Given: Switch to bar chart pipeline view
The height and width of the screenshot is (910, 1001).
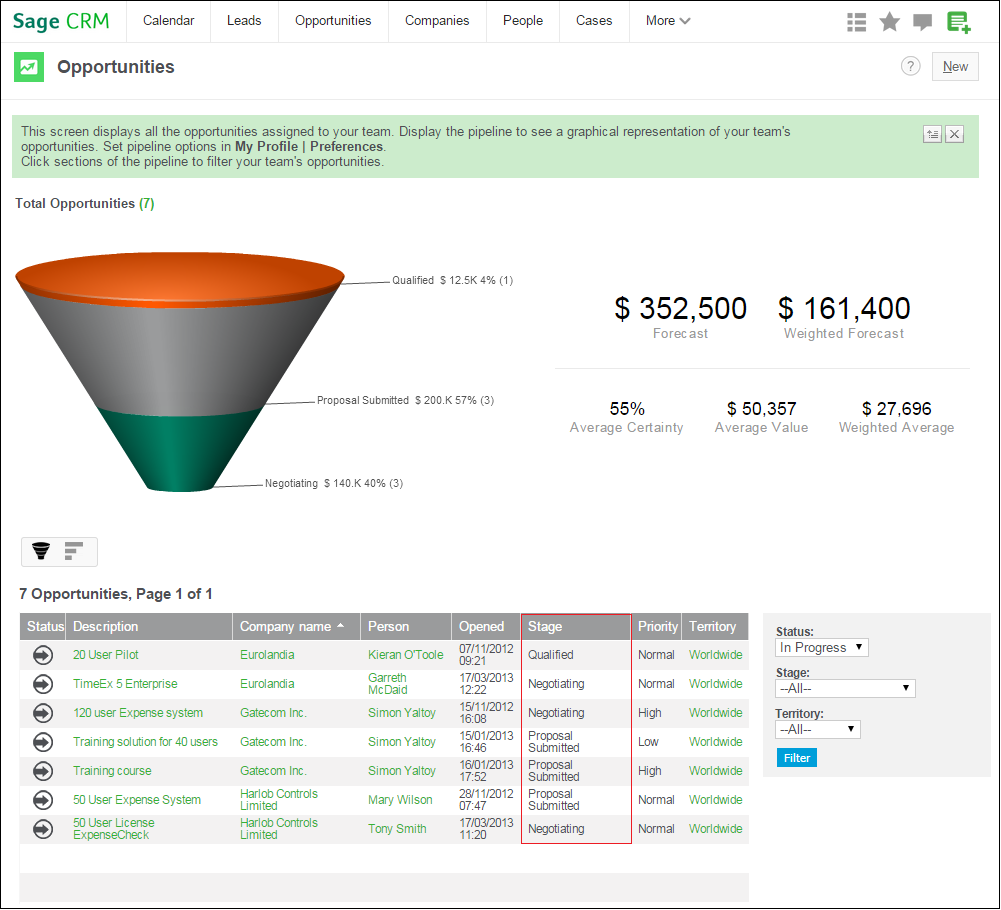Looking at the screenshot, I should tap(74, 551).
